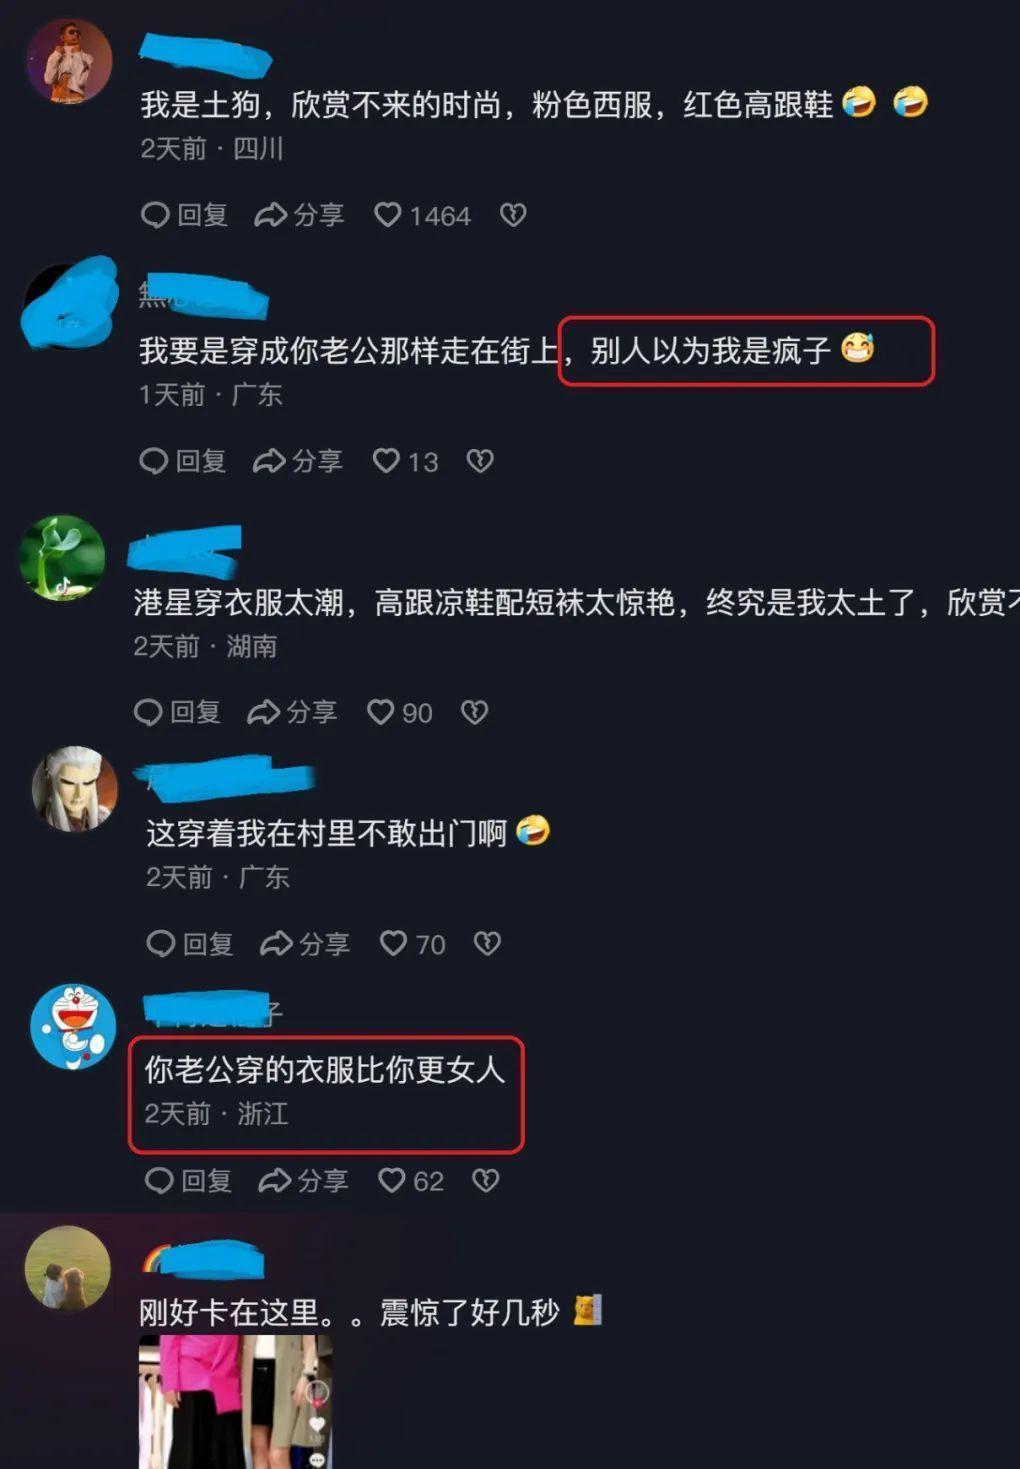
Task: Open the green sprout avatar profile
Action: 63,558
